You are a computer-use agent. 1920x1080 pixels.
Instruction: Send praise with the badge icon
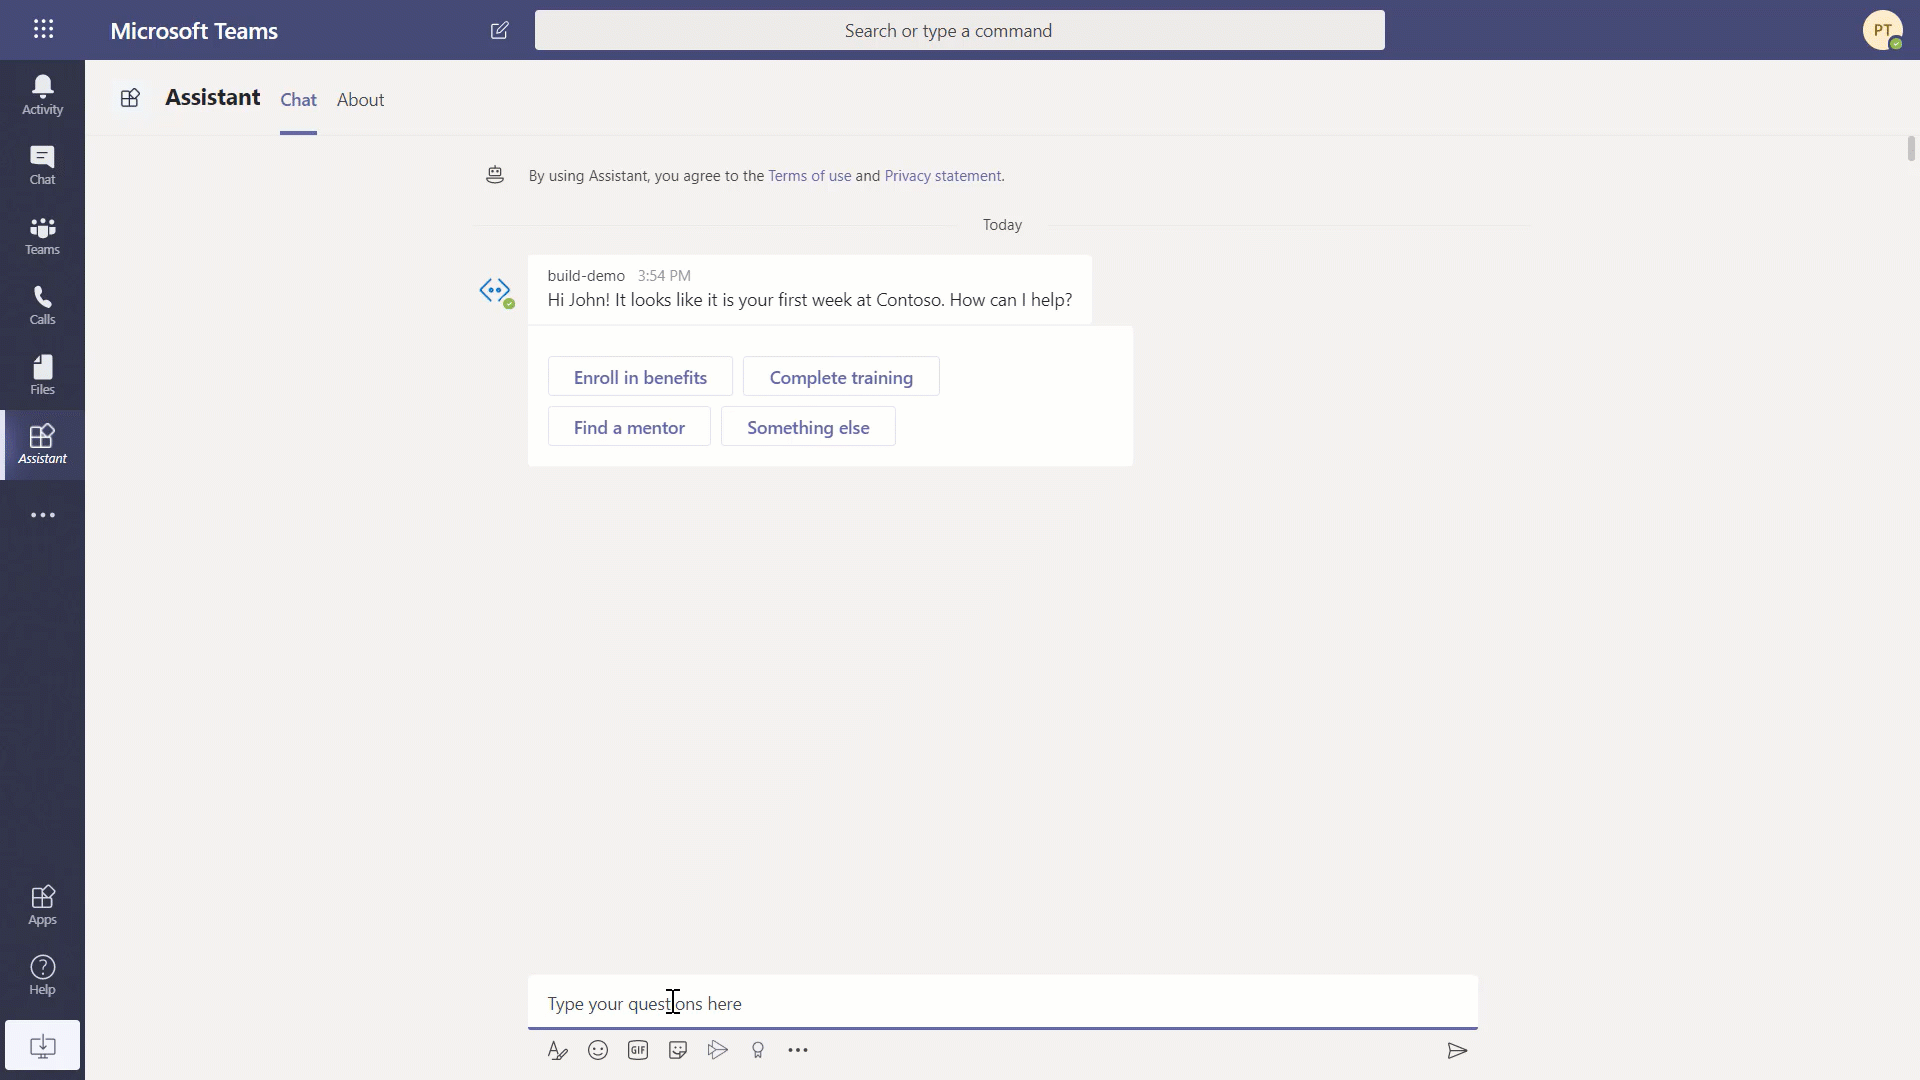point(758,1050)
